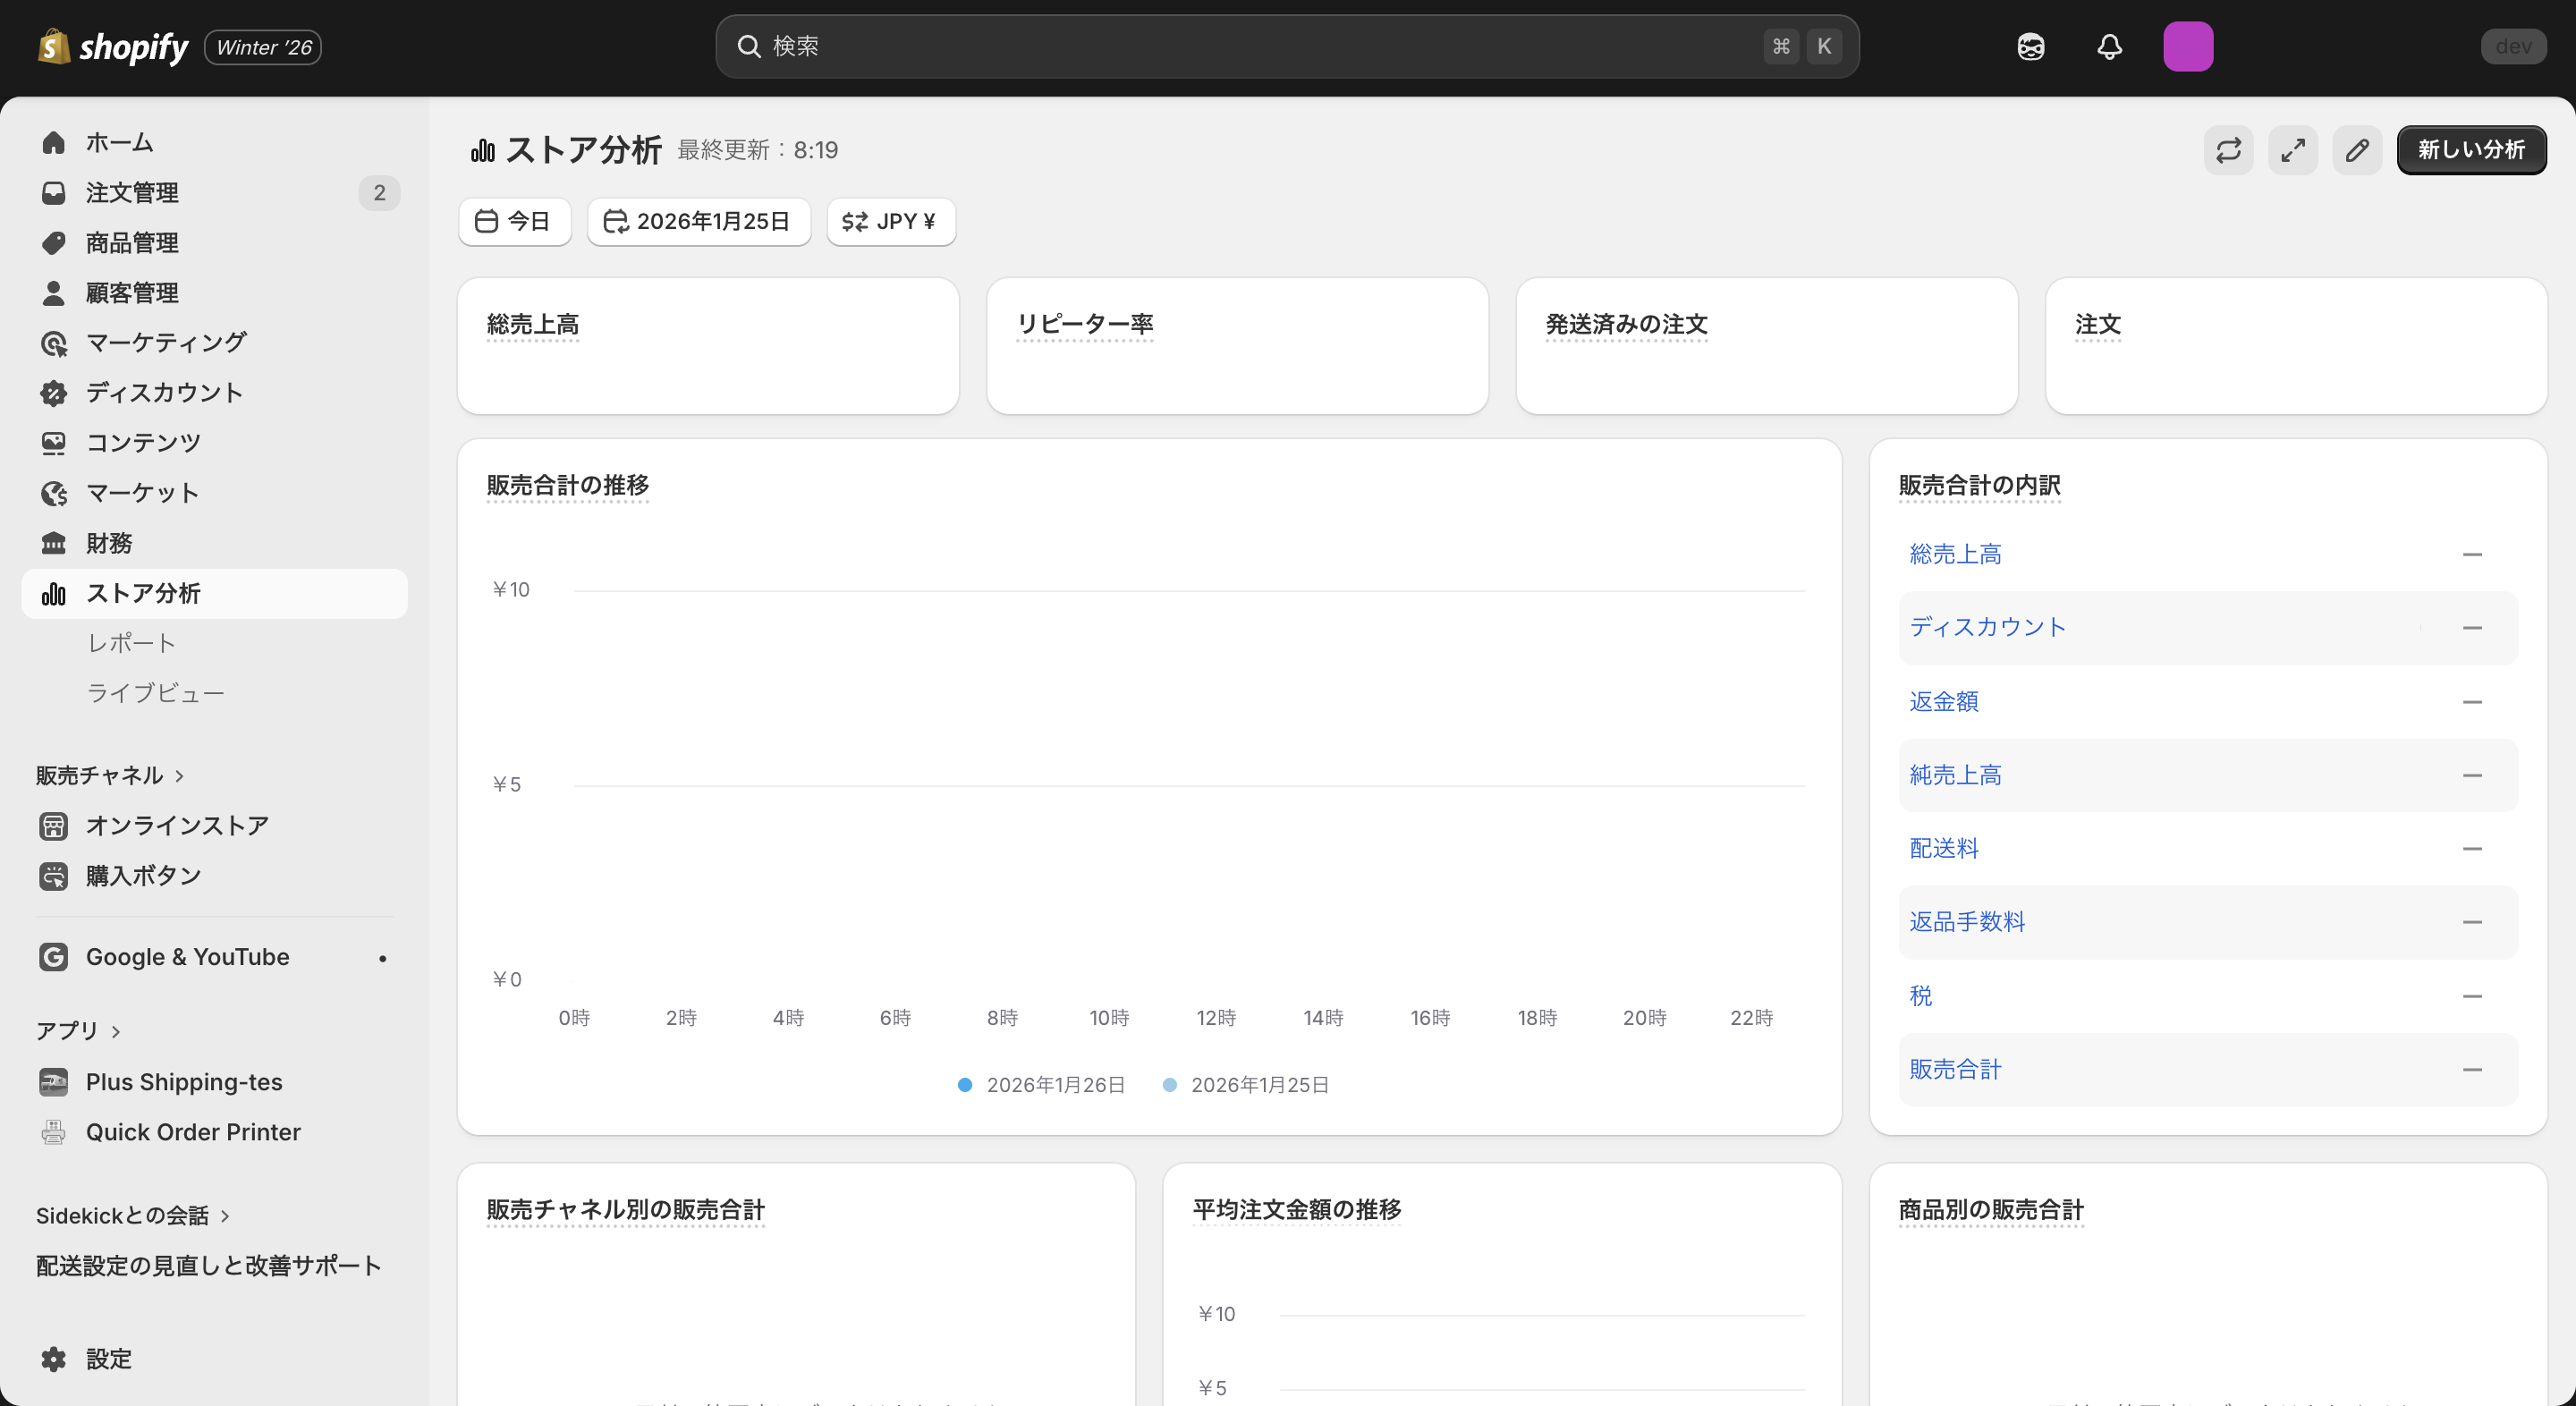2576x1406 pixels.
Task: Click the Shopify logo
Action: (112, 46)
